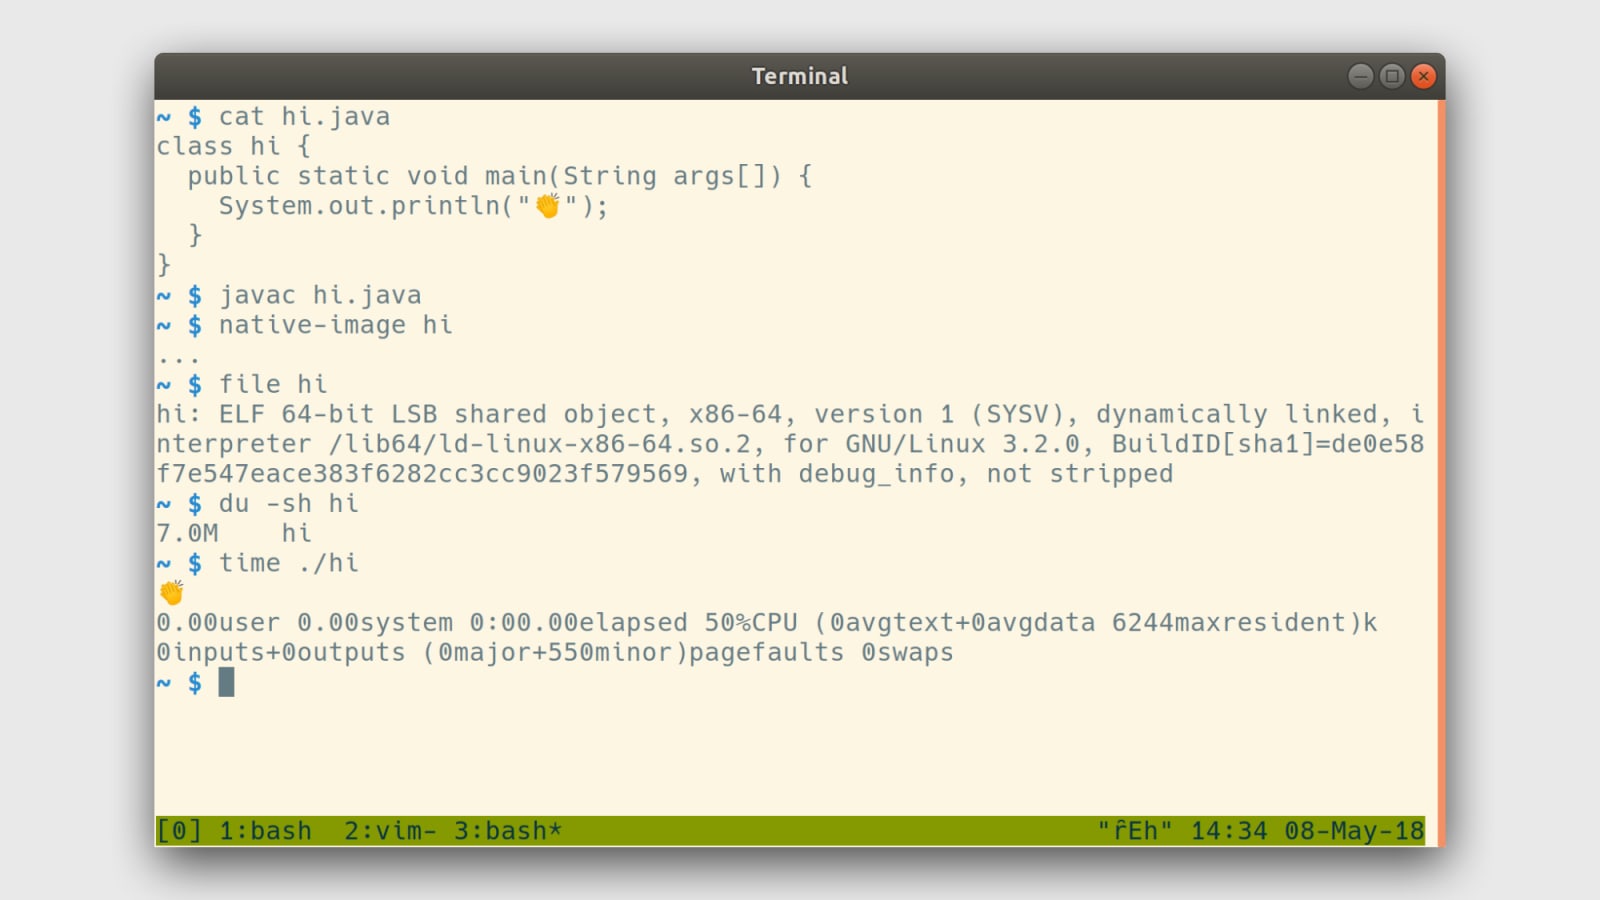The image size is (1600, 900).
Task: Click '50%CPU' in timing output
Action: (x=751, y=622)
